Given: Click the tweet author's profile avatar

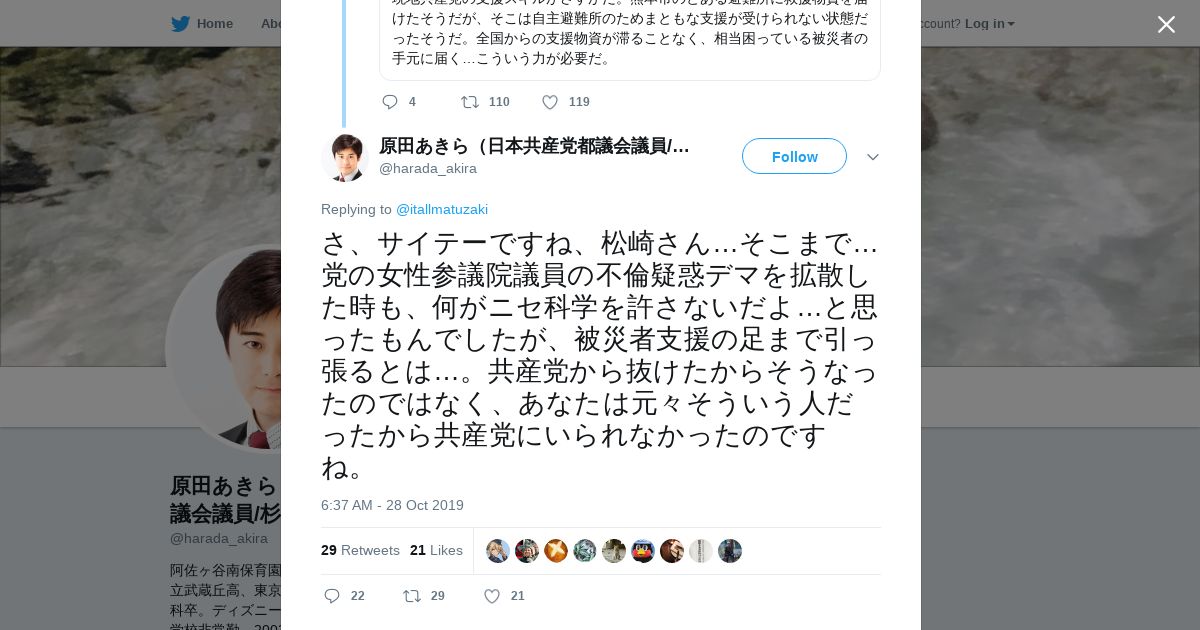Looking at the screenshot, I should (345, 157).
